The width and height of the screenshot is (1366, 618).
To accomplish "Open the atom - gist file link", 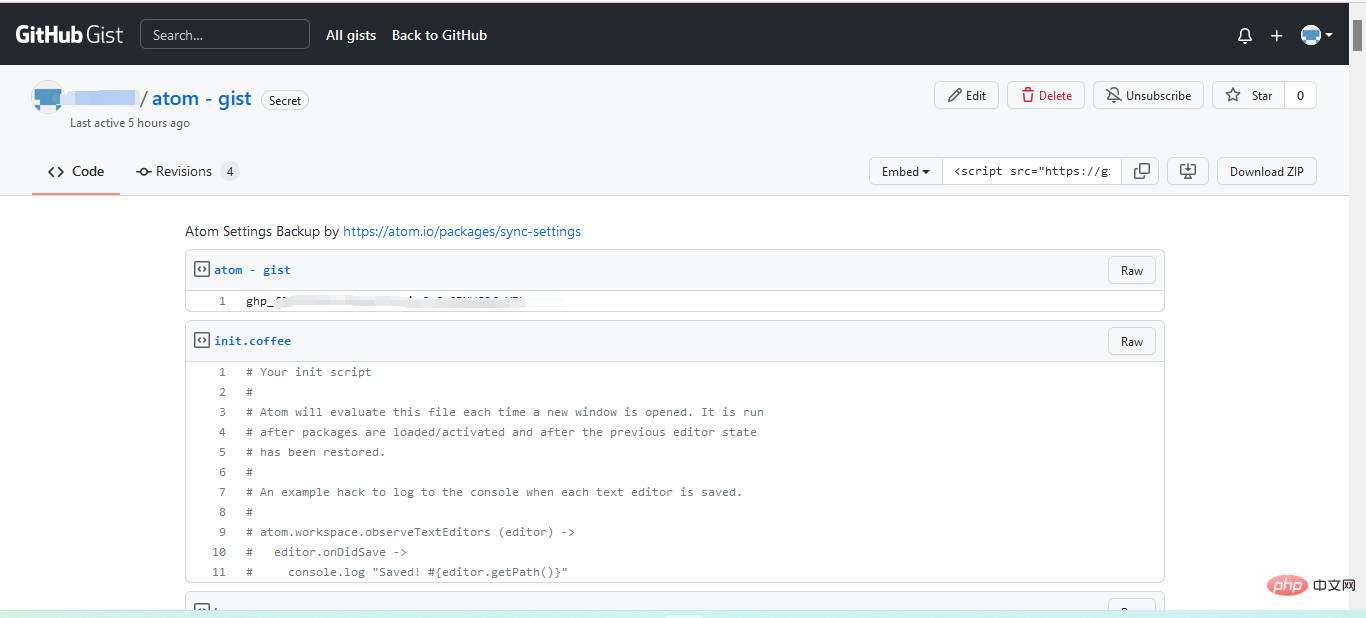I will pyautogui.click(x=252, y=270).
